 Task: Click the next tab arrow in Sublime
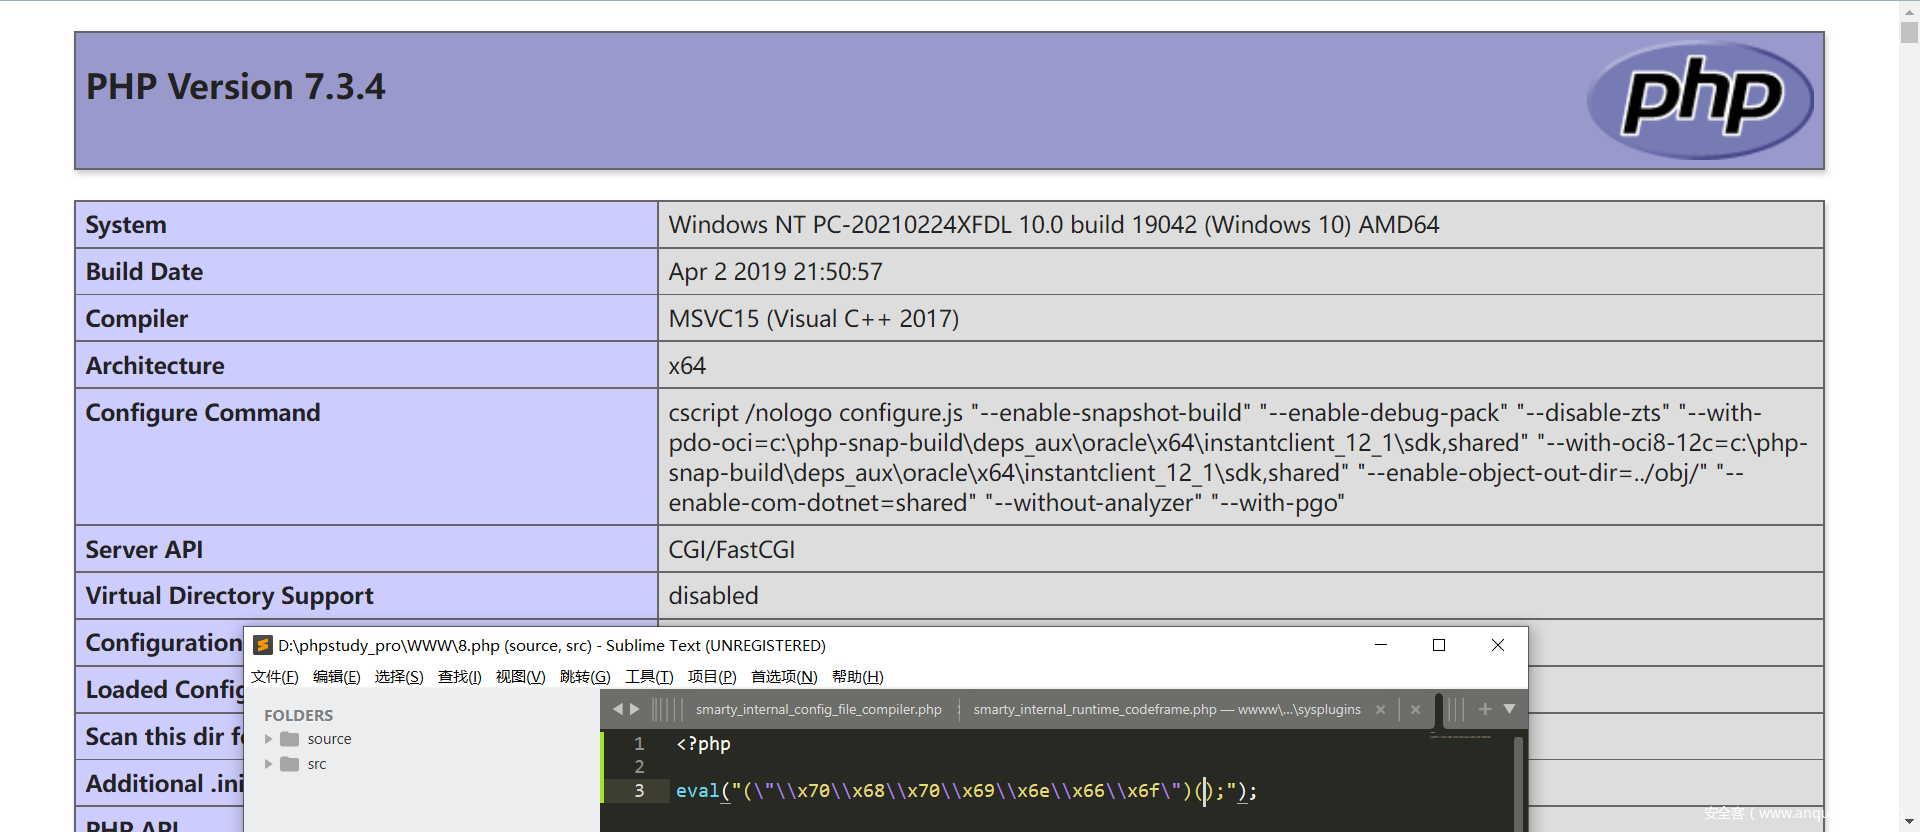pos(635,709)
